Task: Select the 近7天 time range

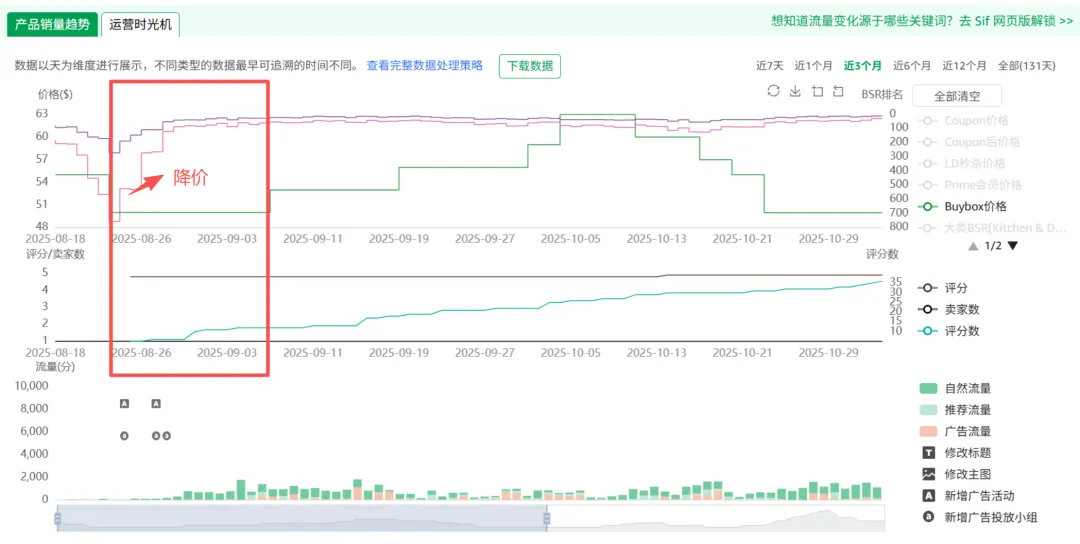Action: [x=769, y=65]
